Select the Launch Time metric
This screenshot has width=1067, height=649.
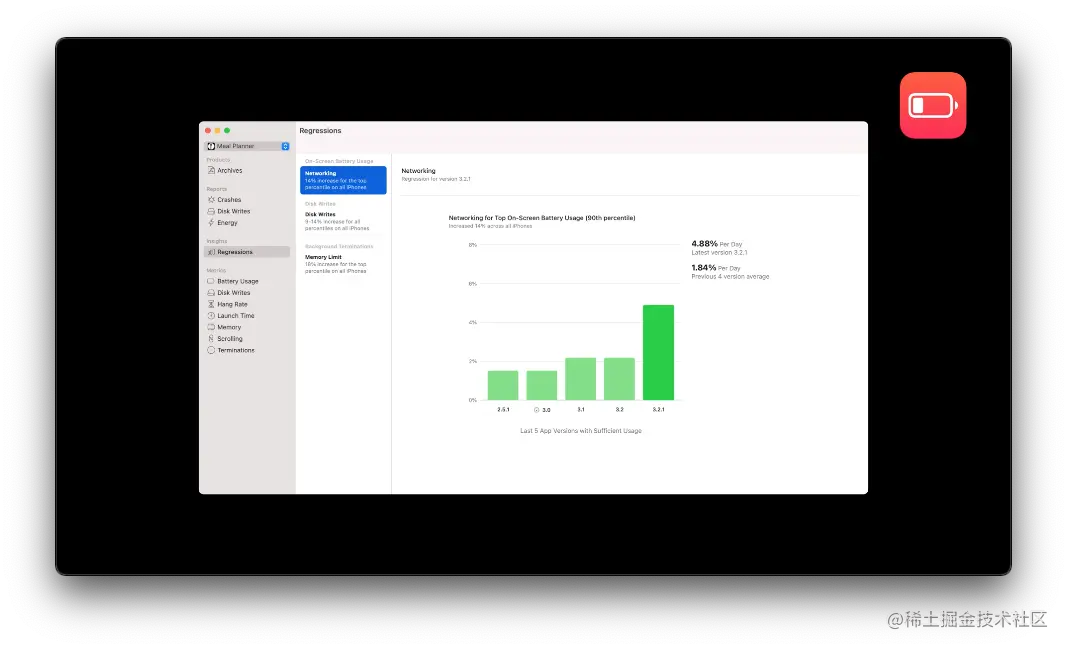coord(231,316)
